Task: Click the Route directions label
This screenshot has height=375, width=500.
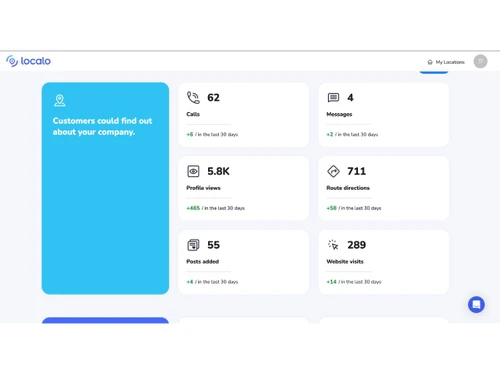Action: [x=348, y=188]
